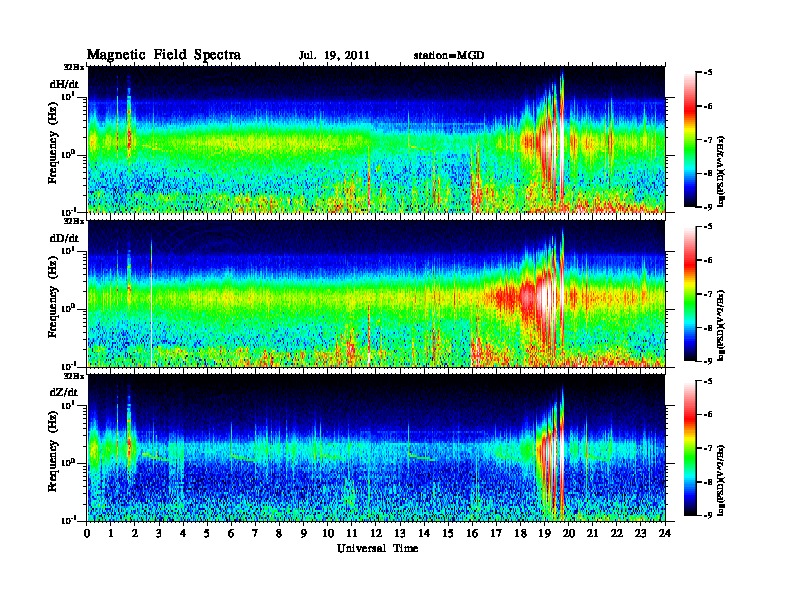Click the Frequency (Hz) axis label of dH/dt panel

(53, 143)
